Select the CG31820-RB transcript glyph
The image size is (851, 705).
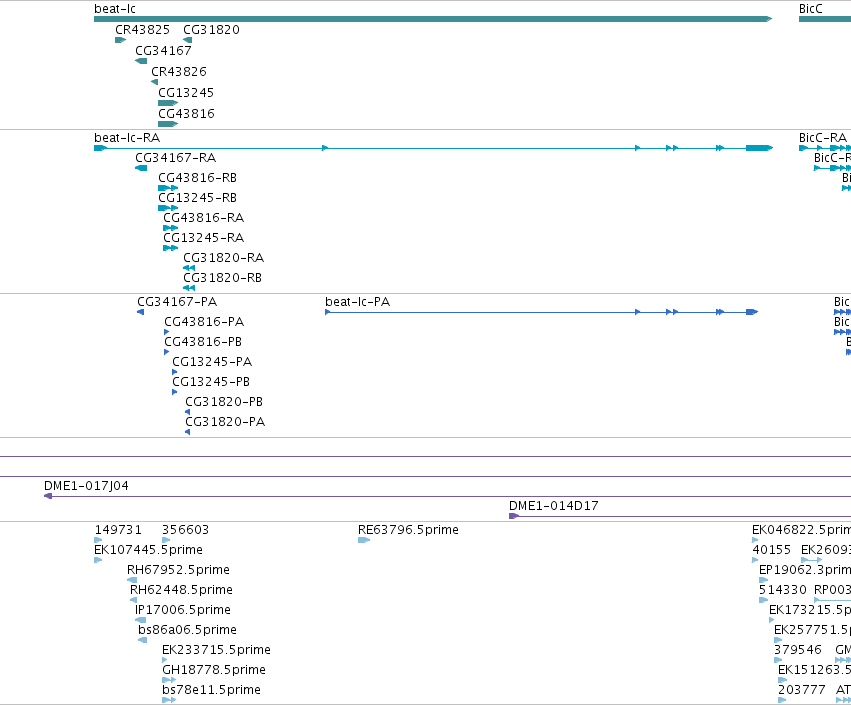pos(189,288)
